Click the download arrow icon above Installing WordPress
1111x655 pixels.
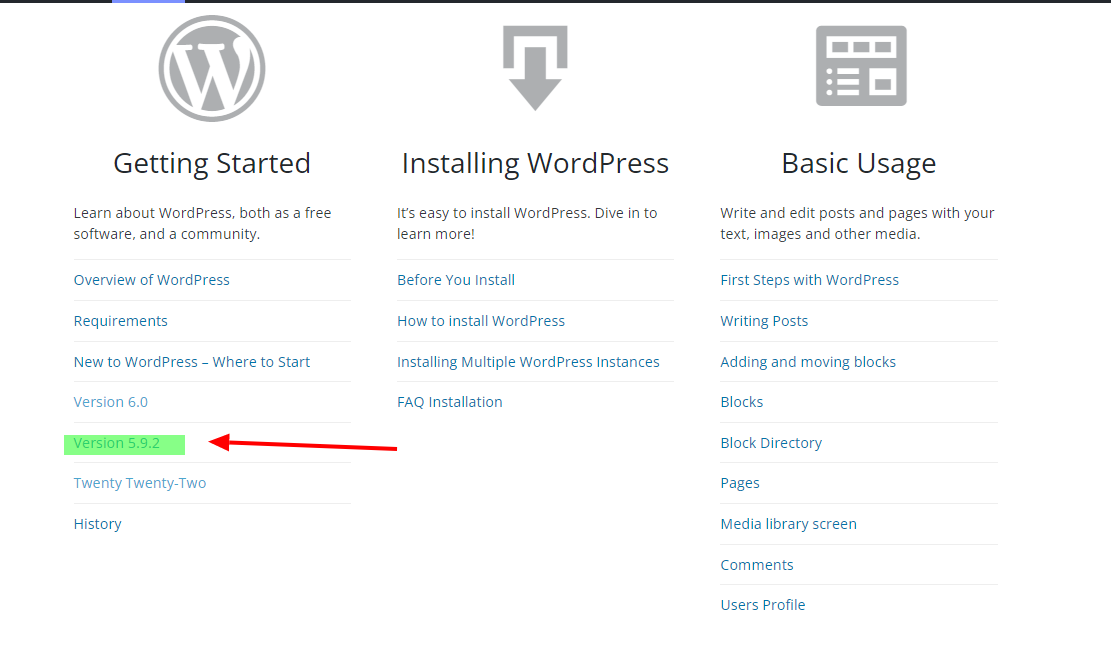coord(535,65)
